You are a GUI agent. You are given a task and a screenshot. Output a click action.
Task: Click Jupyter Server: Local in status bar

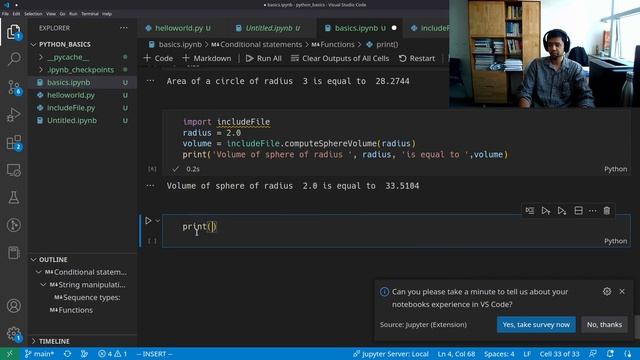click(x=391, y=354)
